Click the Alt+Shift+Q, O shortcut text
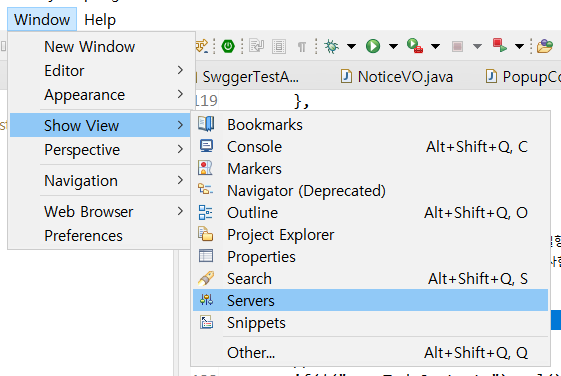The height and width of the screenshot is (376, 561). 476,213
